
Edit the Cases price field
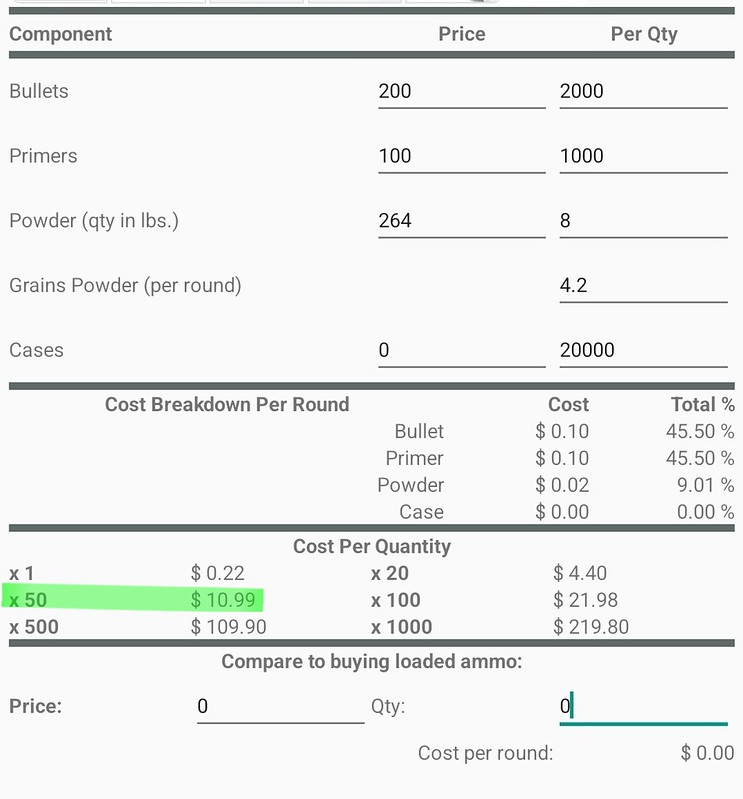click(462, 351)
